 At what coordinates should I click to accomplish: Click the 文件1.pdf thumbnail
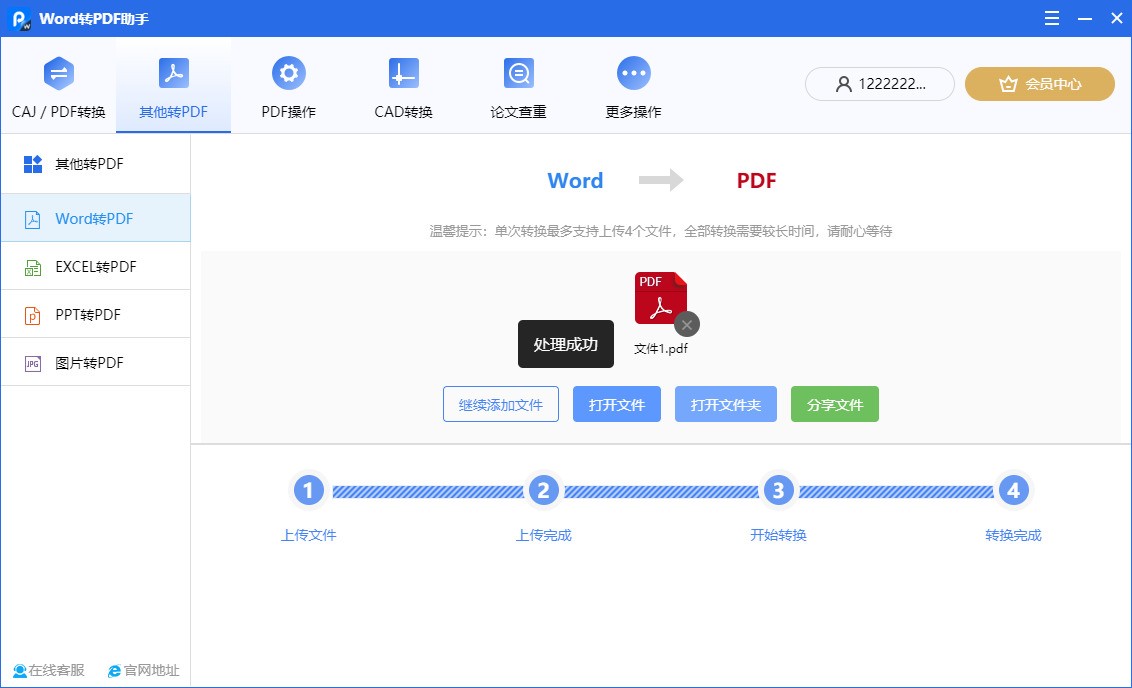coord(660,297)
